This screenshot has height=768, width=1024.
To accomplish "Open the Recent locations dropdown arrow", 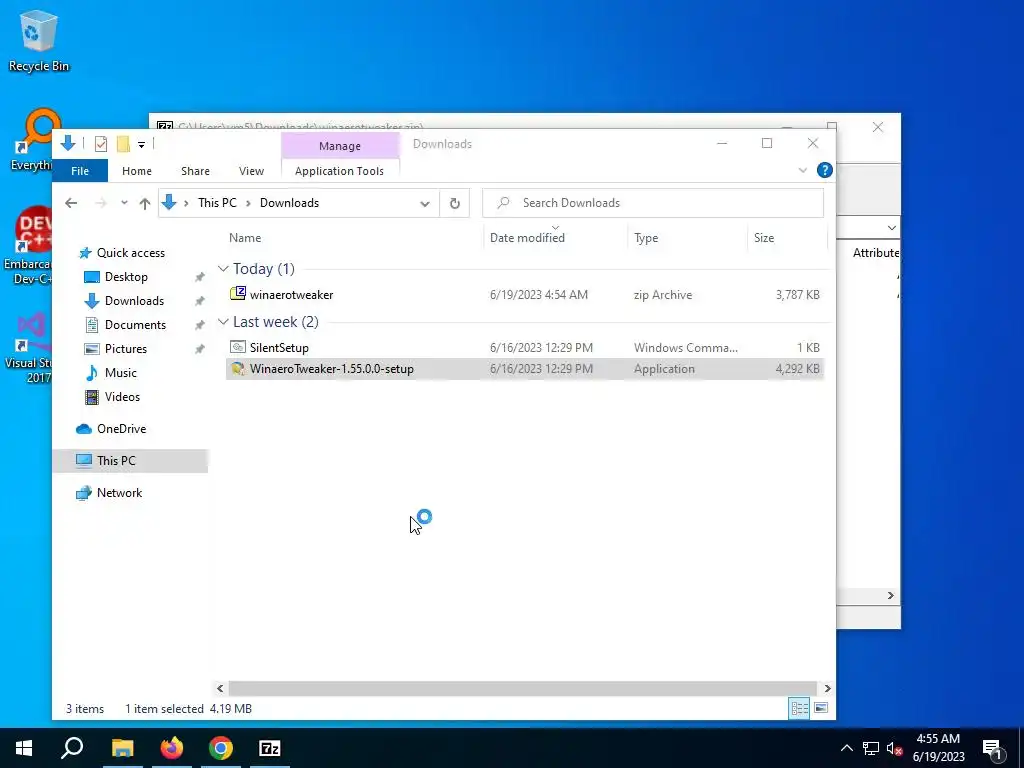I will (124, 203).
